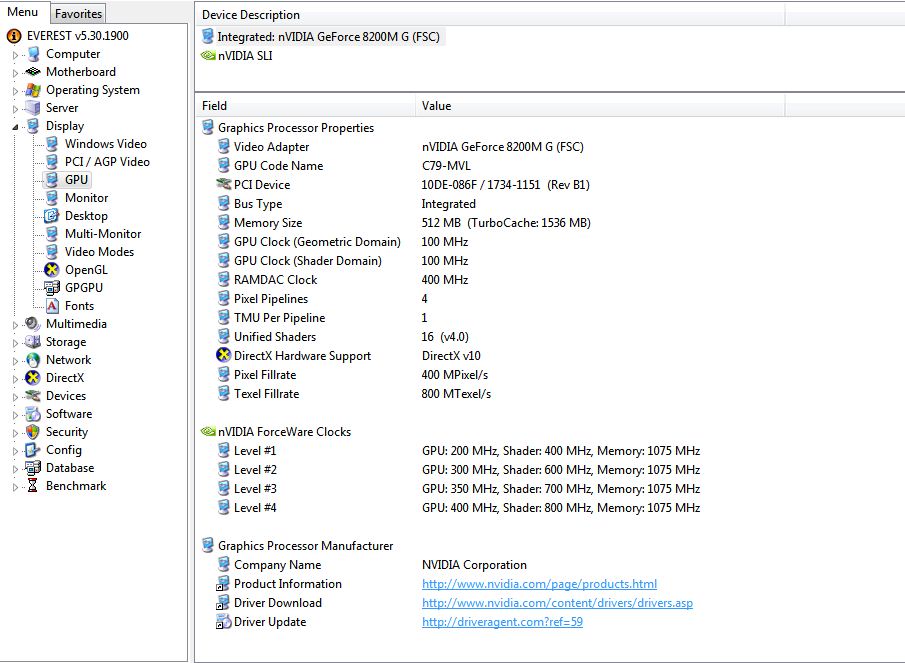905x663 pixels.
Task: Switch to the Favorites tab
Action: pos(78,14)
